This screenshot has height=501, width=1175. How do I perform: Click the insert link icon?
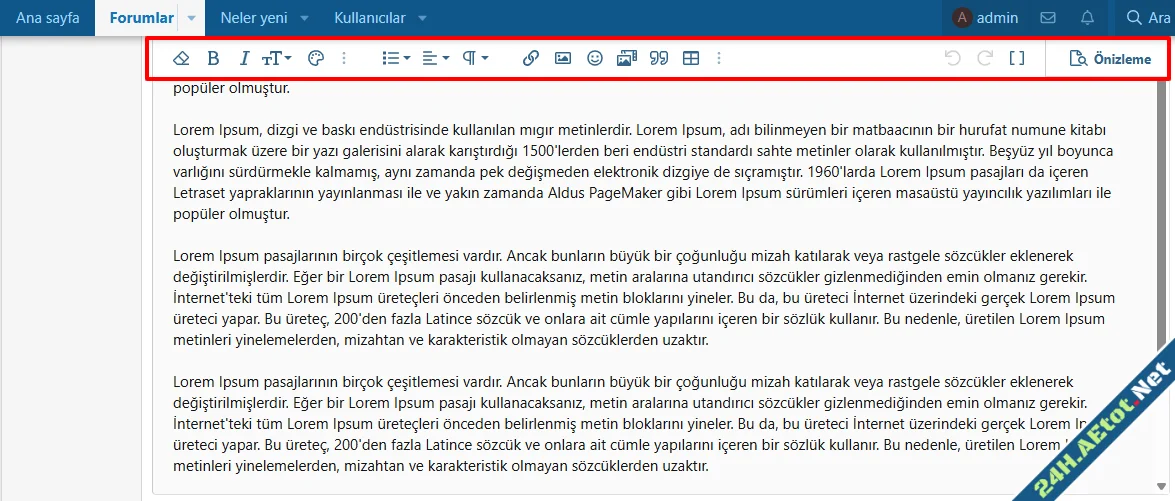[531, 59]
